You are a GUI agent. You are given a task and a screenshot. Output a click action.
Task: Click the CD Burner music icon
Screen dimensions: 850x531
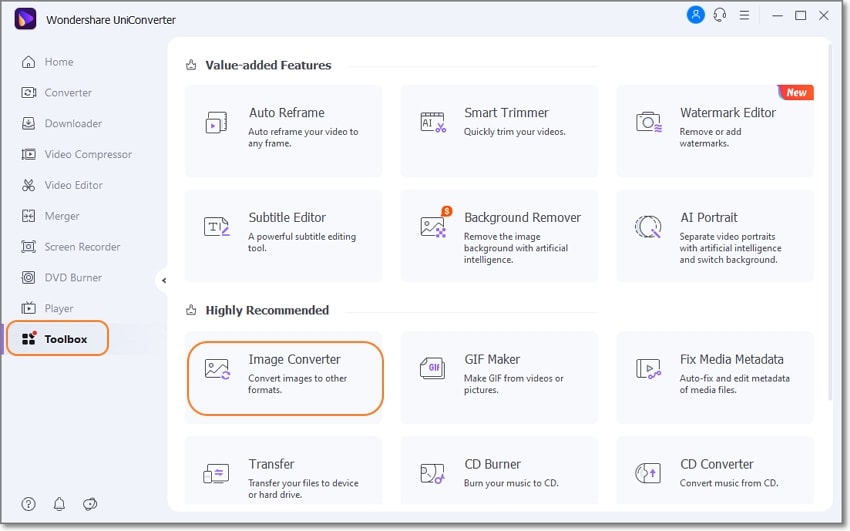point(433,474)
